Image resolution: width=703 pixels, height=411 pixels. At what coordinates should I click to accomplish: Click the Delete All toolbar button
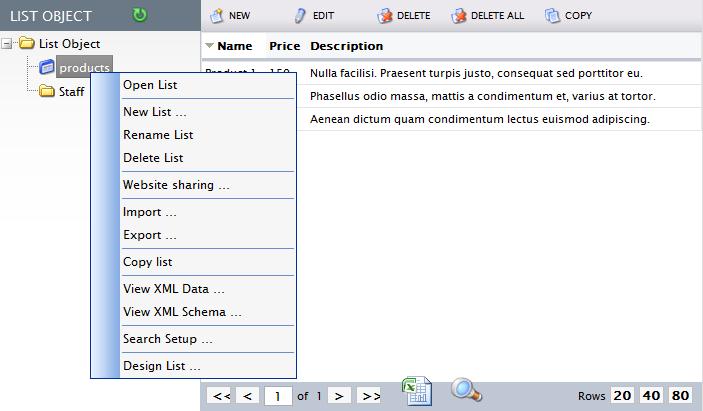tap(487, 15)
